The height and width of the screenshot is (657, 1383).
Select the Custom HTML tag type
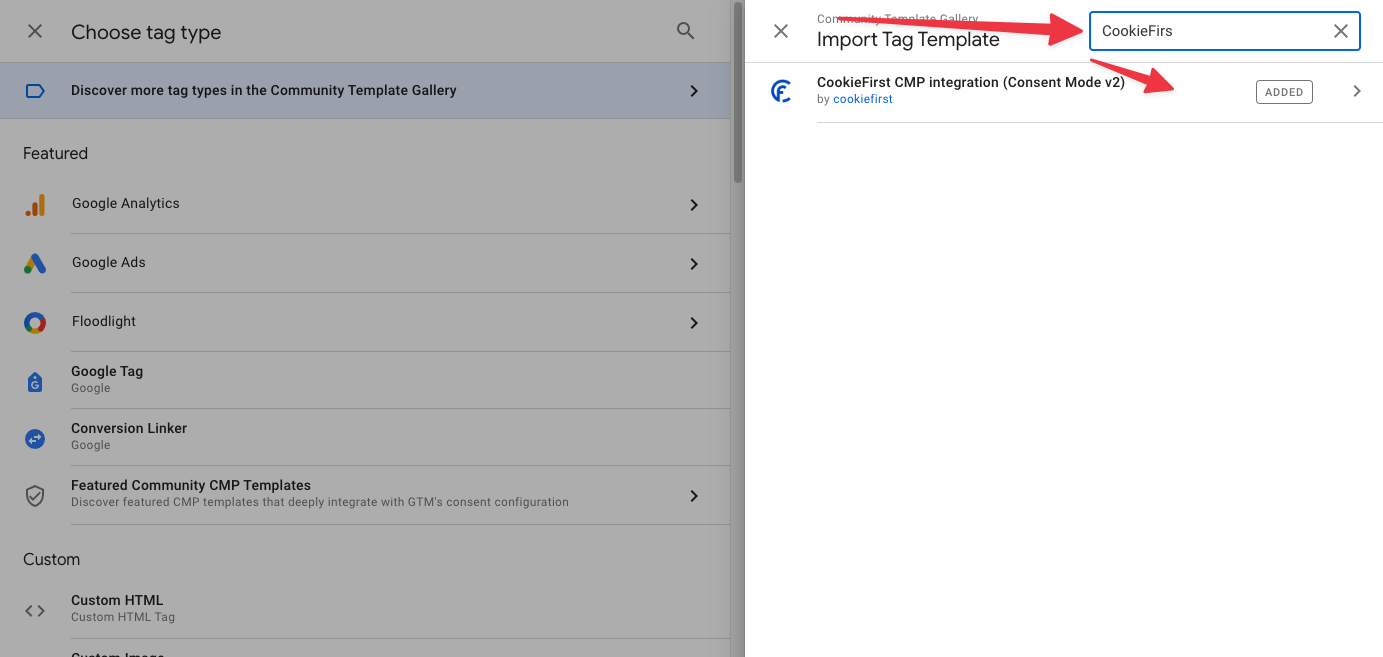[365, 609]
